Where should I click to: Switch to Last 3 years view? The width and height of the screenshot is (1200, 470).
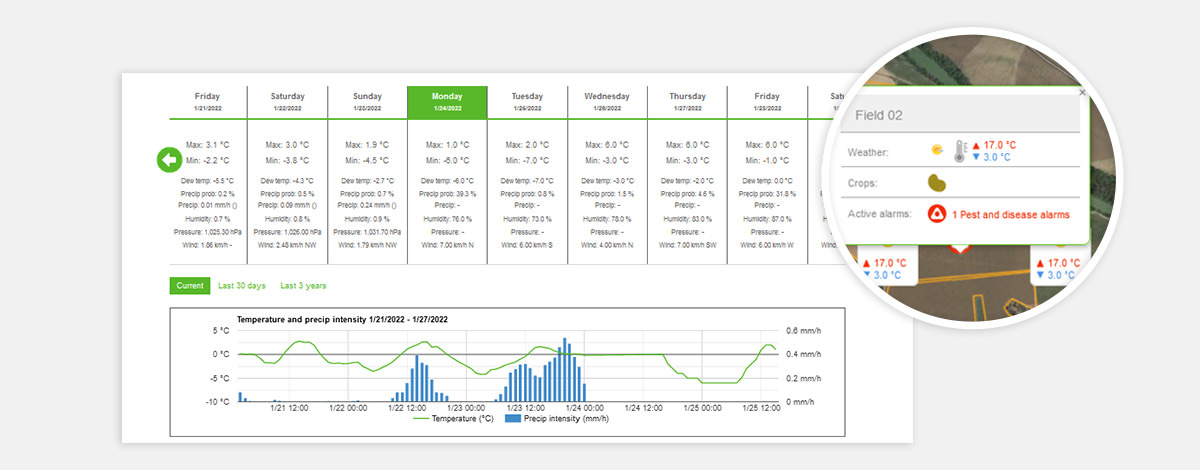[x=303, y=286]
